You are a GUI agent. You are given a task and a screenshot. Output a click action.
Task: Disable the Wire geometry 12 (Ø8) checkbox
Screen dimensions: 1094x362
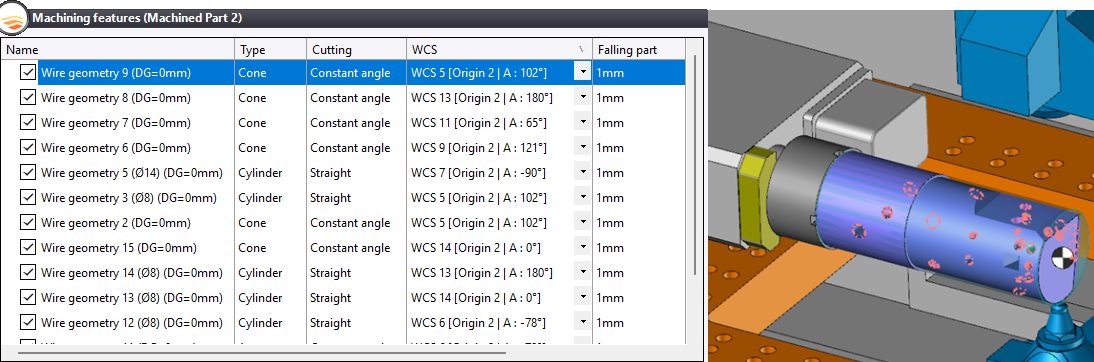28,323
